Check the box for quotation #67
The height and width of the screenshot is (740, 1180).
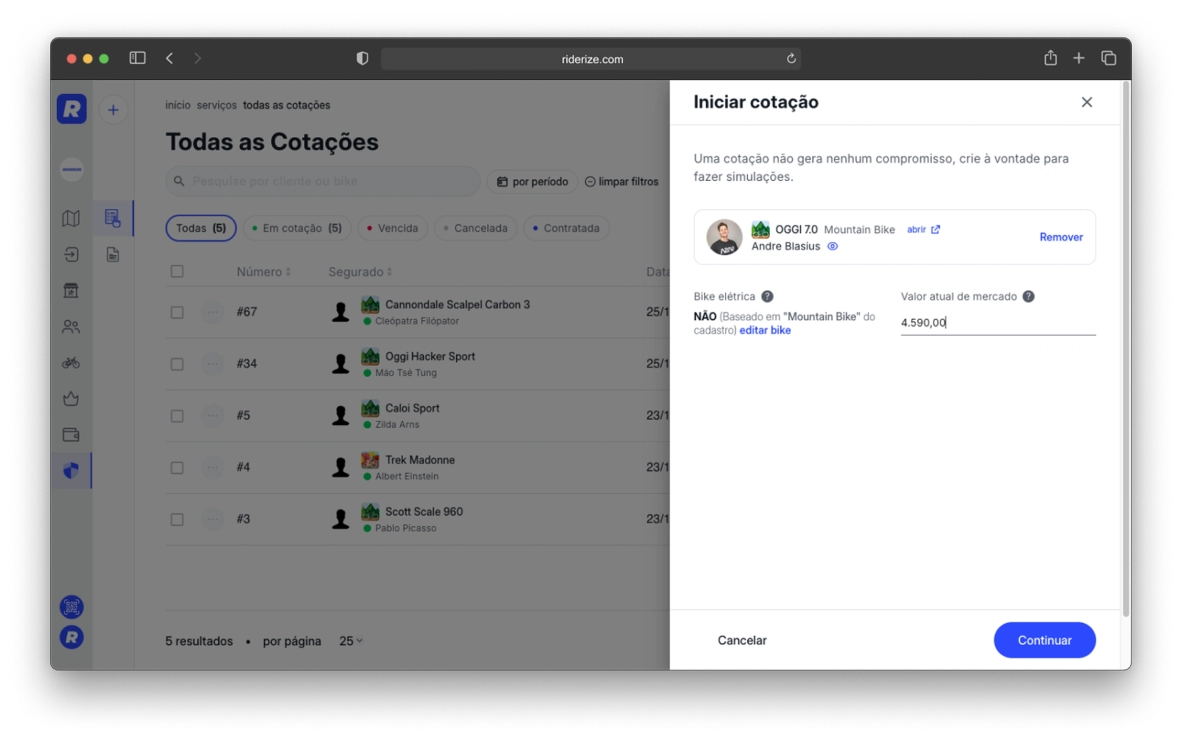177,312
